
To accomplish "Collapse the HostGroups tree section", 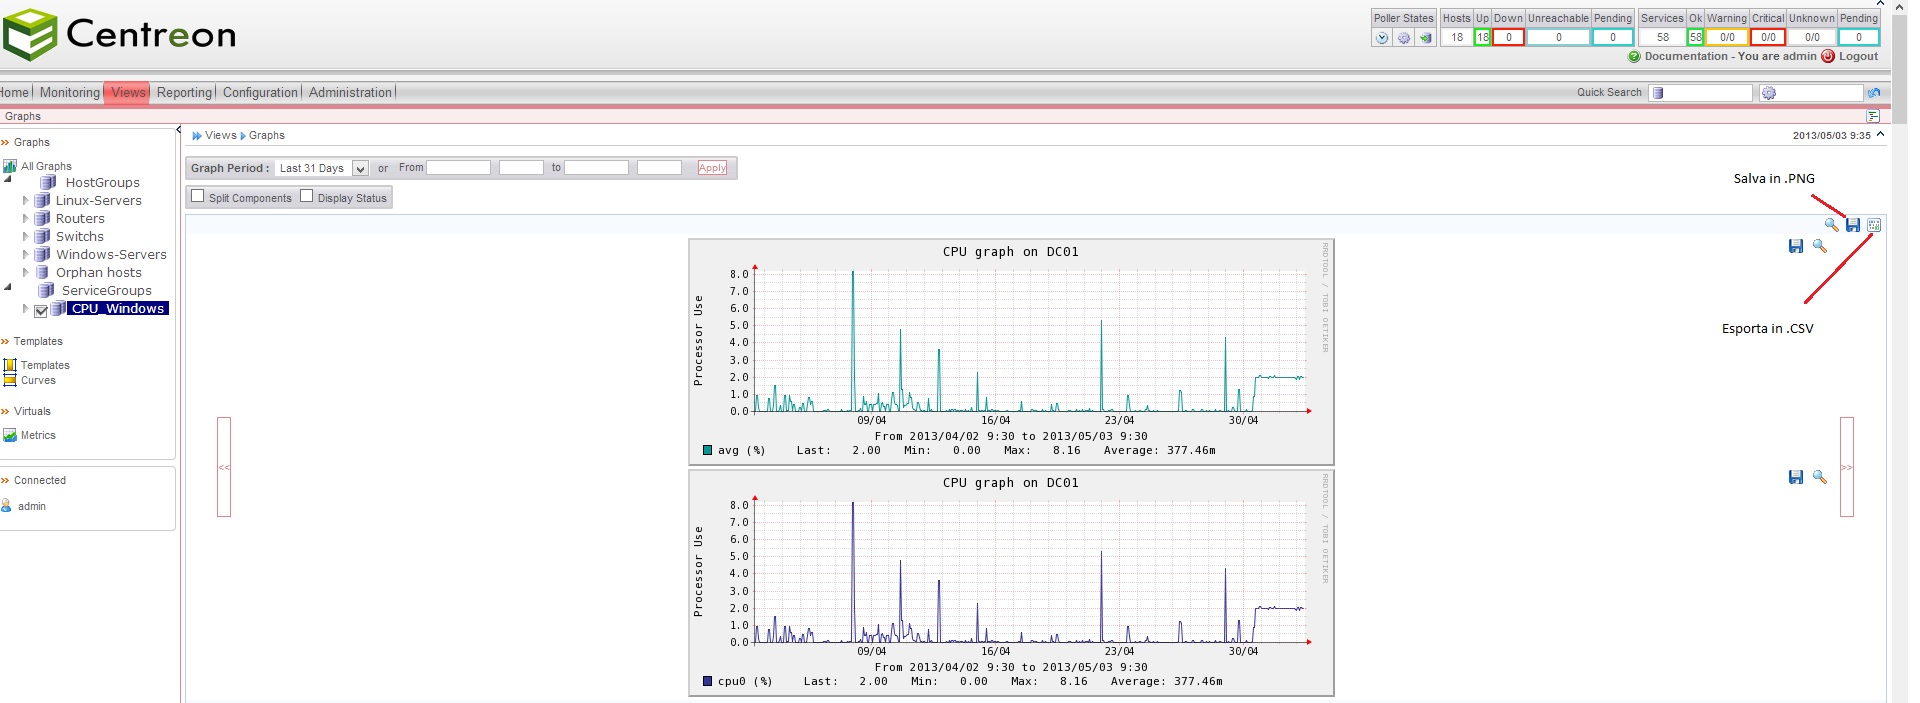I will click(x=8, y=179).
